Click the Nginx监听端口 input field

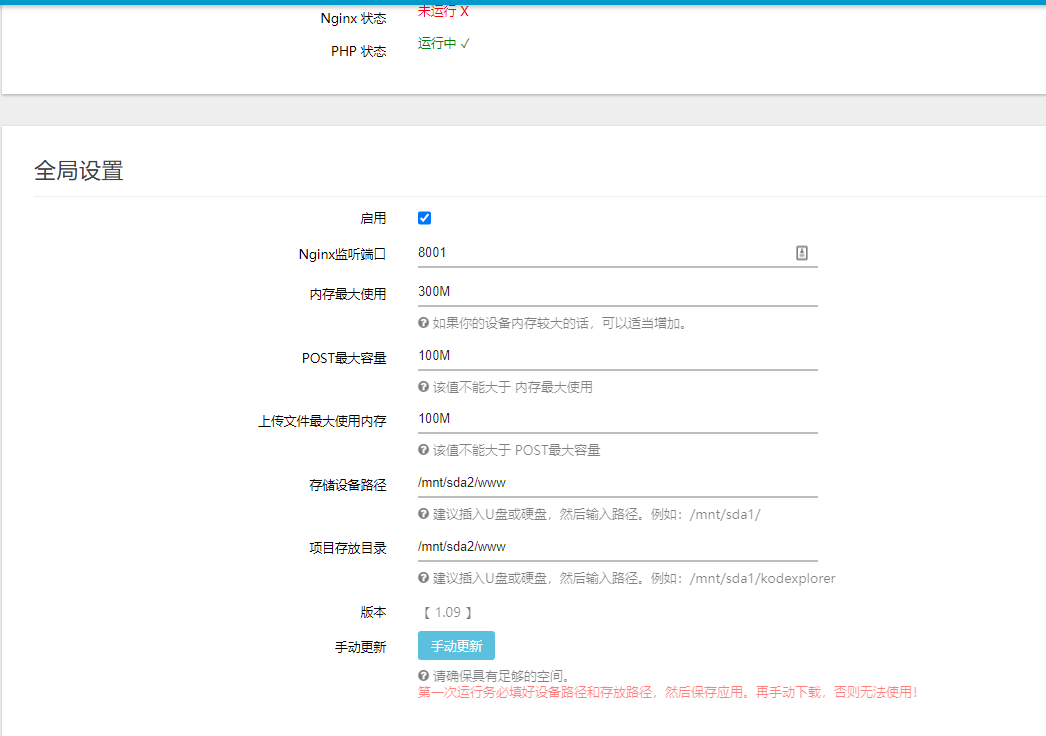[600, 253]
